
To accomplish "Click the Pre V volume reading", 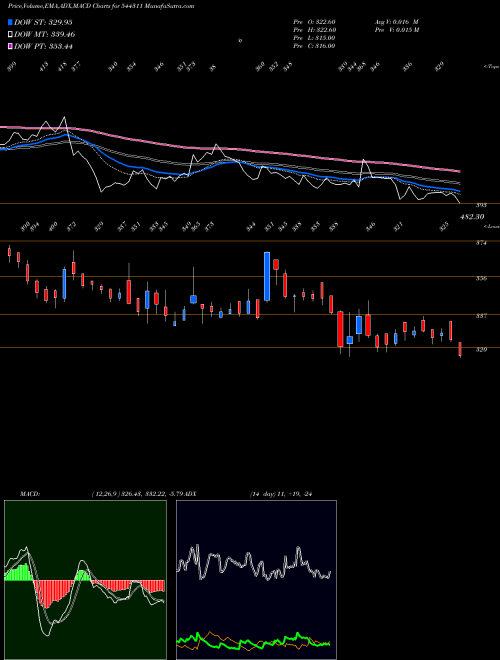I will click(396, 30).
